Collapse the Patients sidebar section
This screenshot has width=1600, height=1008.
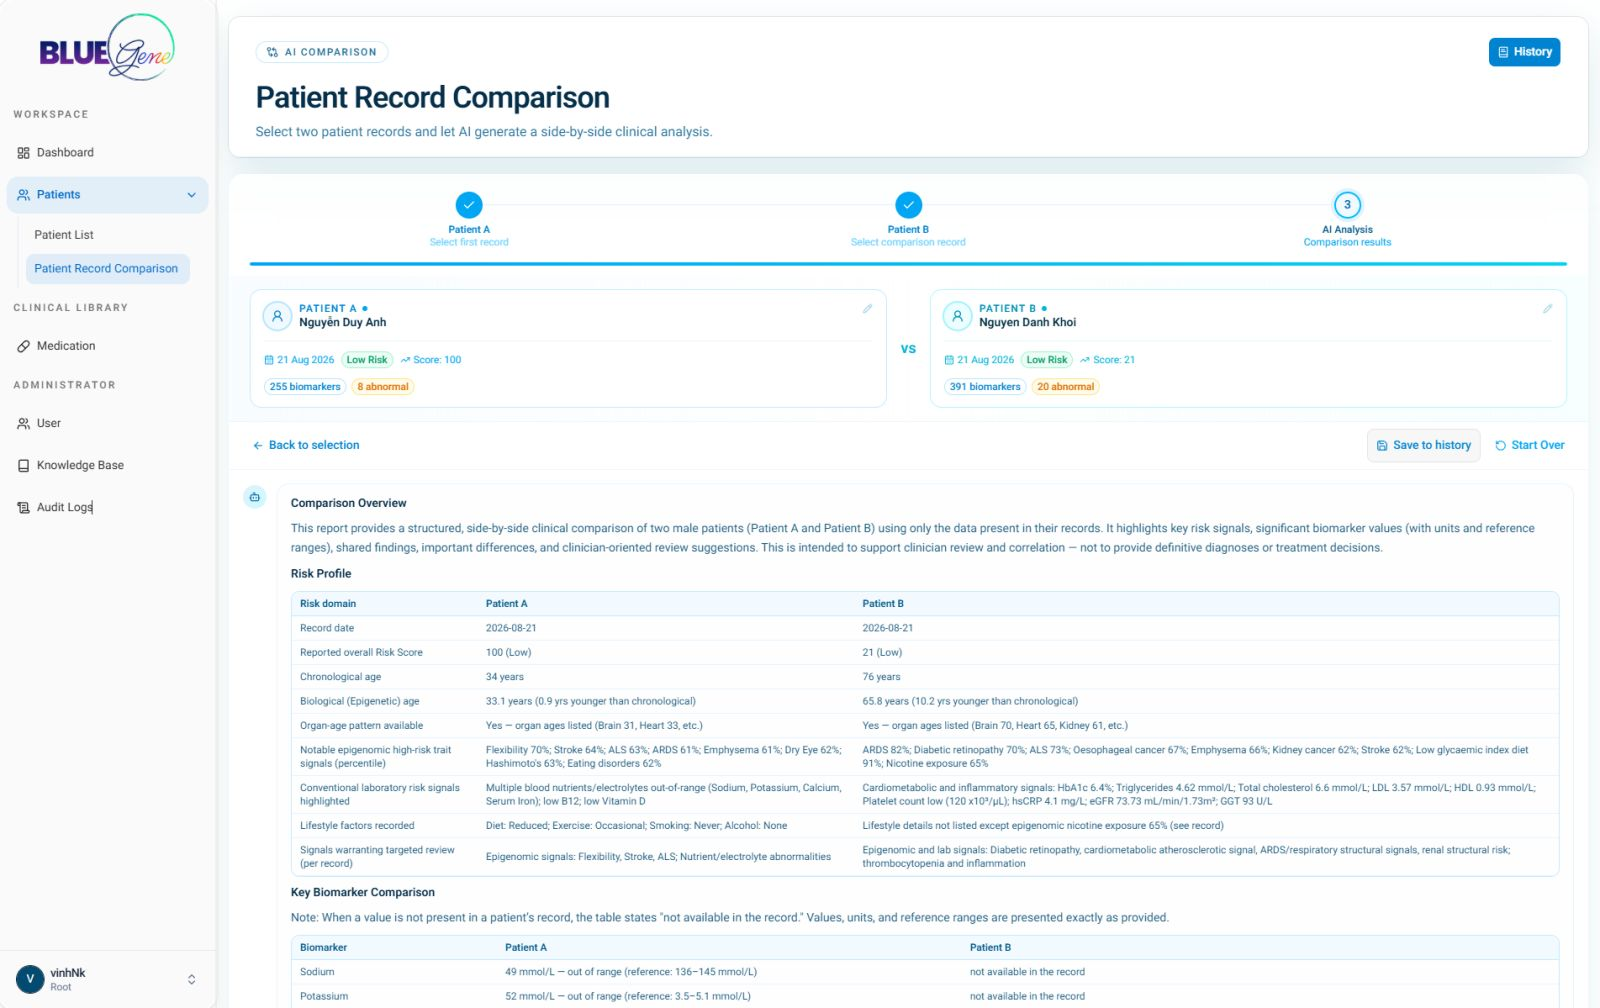191,195
